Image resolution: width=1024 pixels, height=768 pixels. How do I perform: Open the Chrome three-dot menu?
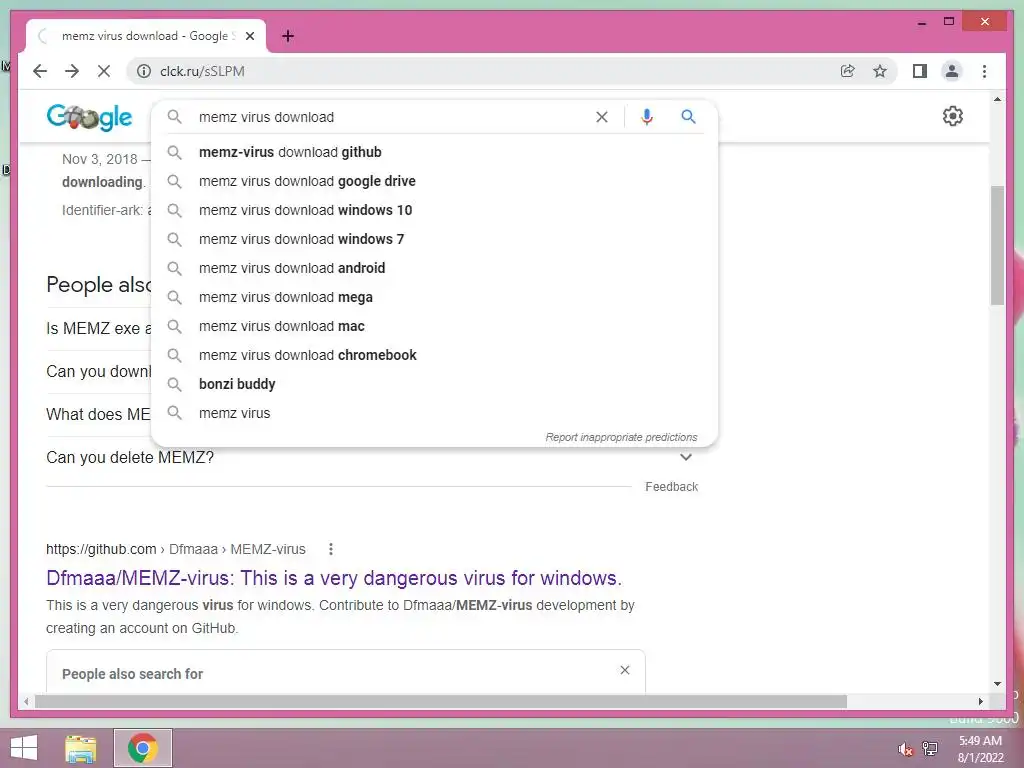[x=984, y=71]
